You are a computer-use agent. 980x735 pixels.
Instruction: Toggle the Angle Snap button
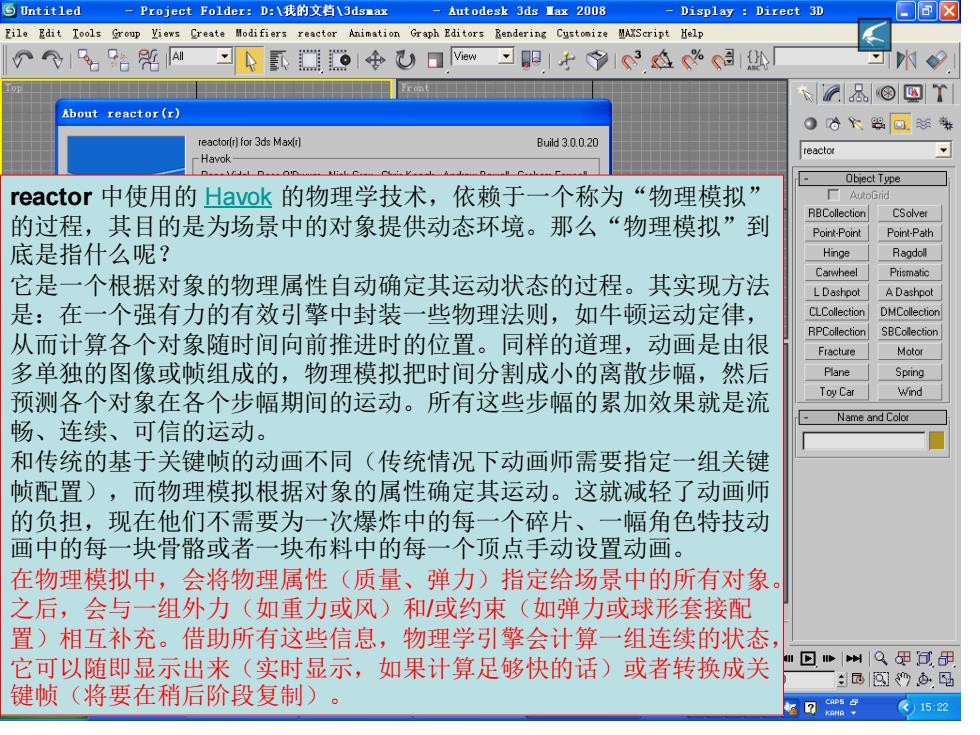662,61
